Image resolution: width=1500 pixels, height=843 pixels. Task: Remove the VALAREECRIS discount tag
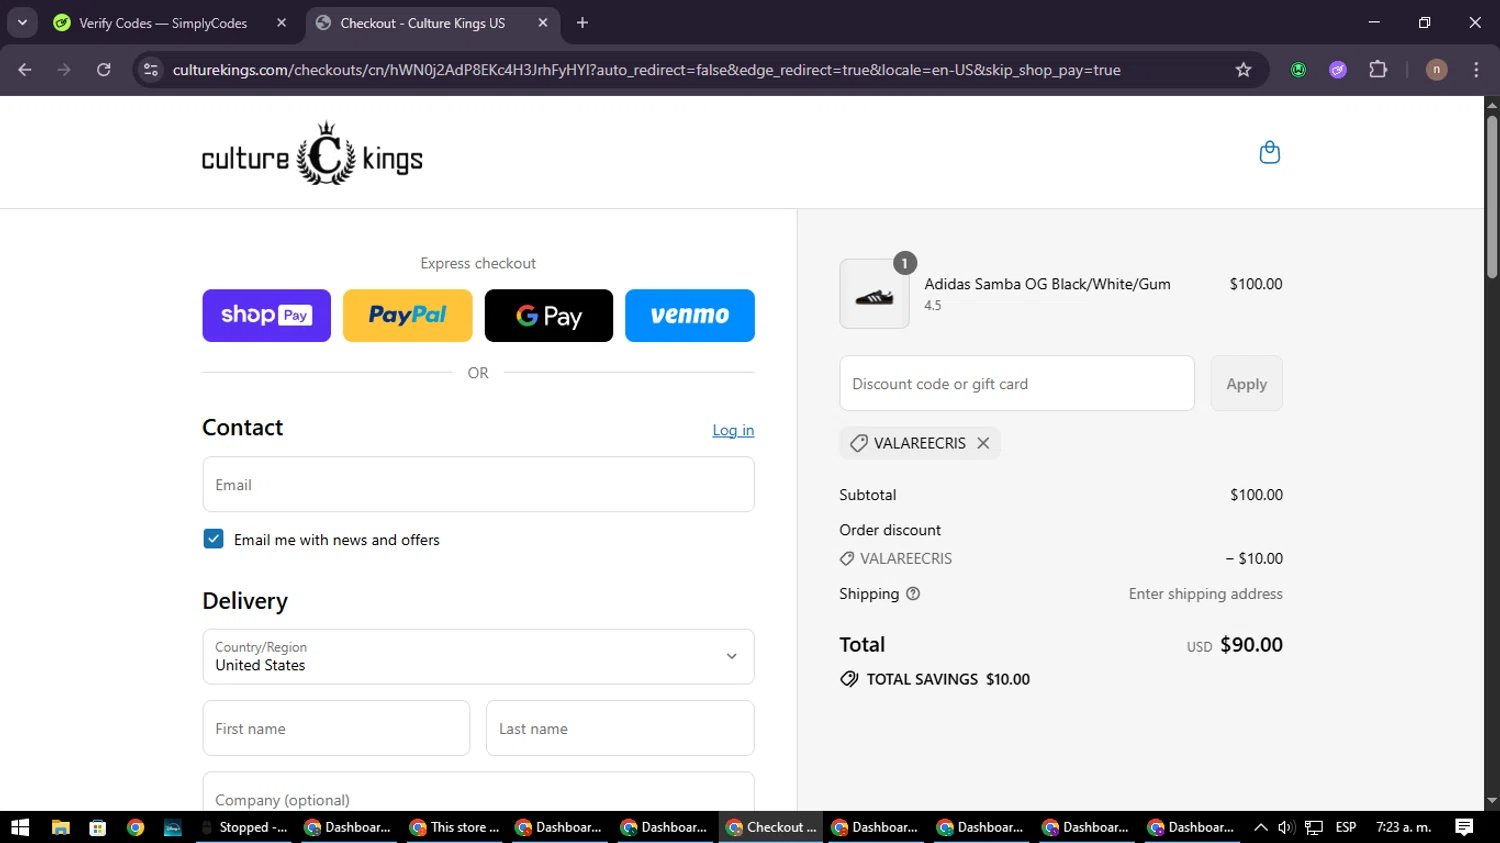pos(983,443)
